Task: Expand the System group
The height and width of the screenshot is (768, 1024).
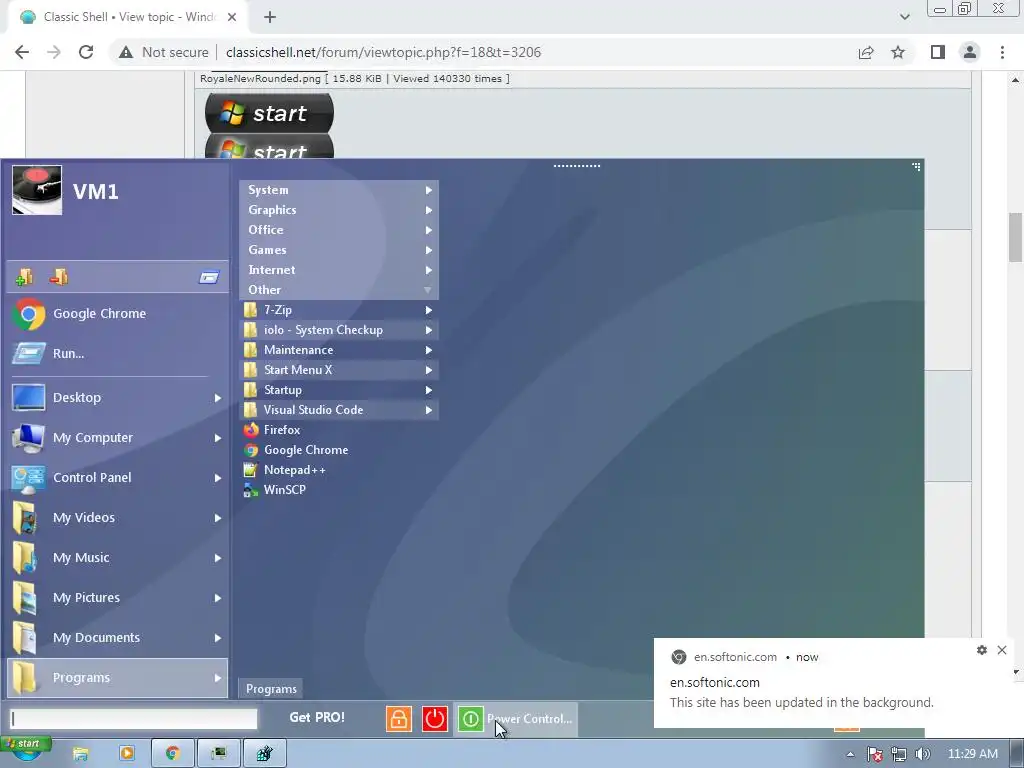Action: coord(339,190)
